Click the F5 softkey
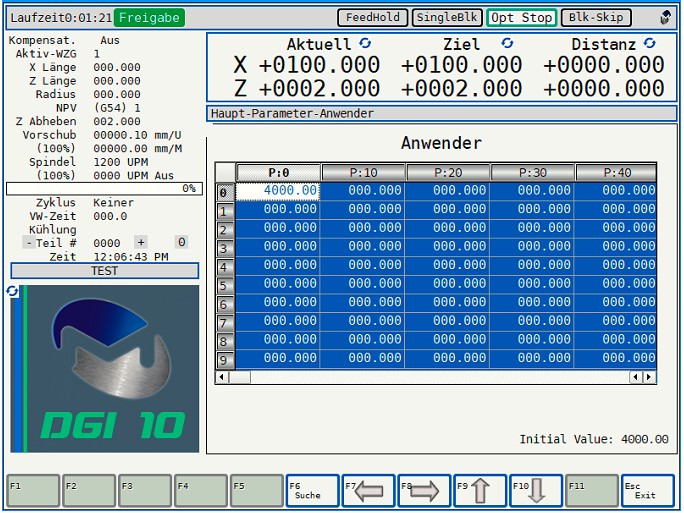This screenshot has width=684, height=513. click(257, 491)
